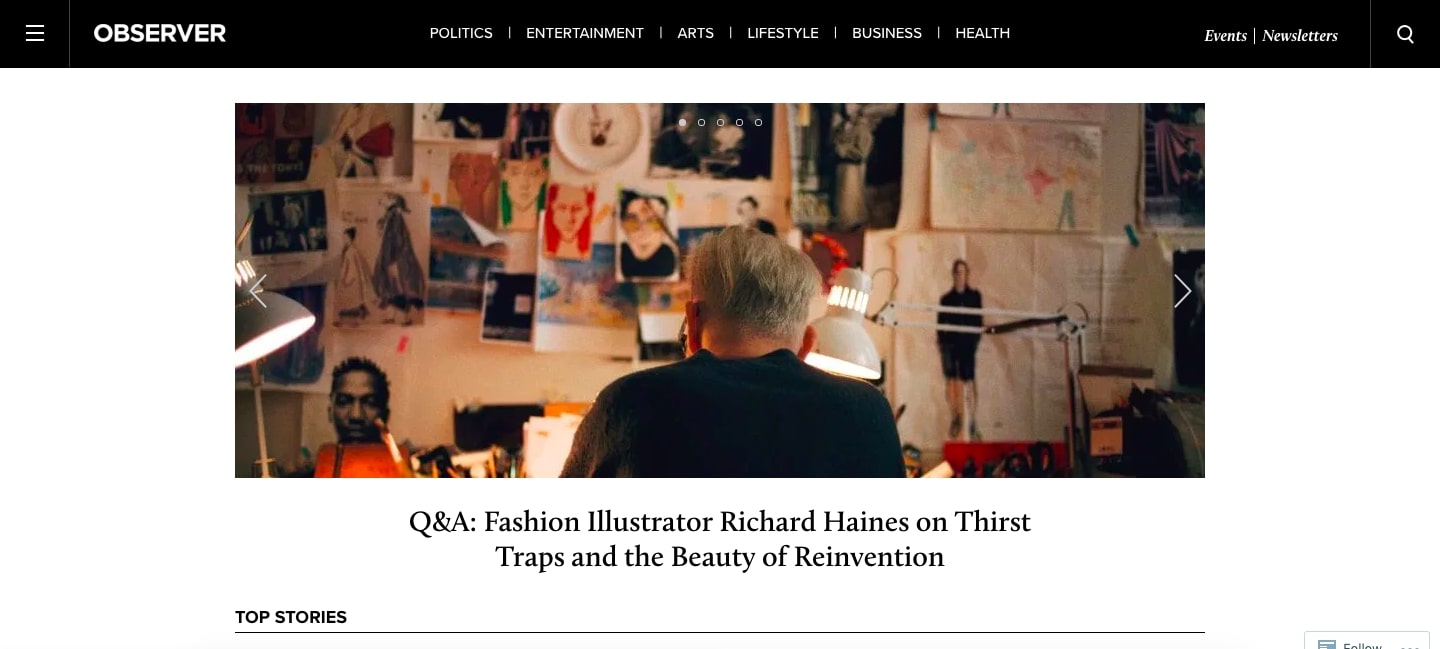
Task: Select the fourth carousel dot
Action: 739,122
